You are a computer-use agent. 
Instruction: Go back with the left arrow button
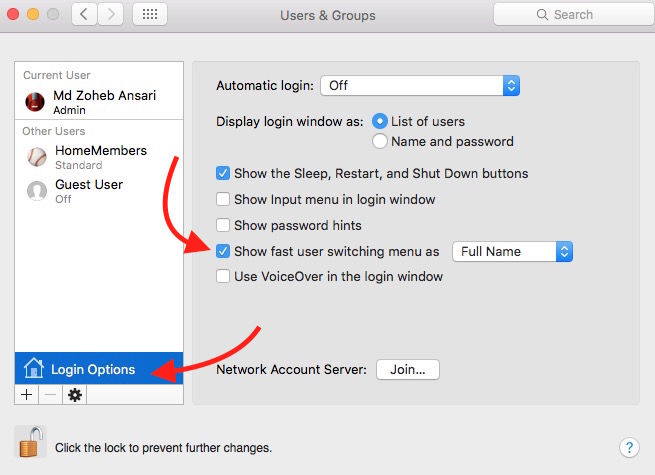pyautogui.click(x=85, y=15)
